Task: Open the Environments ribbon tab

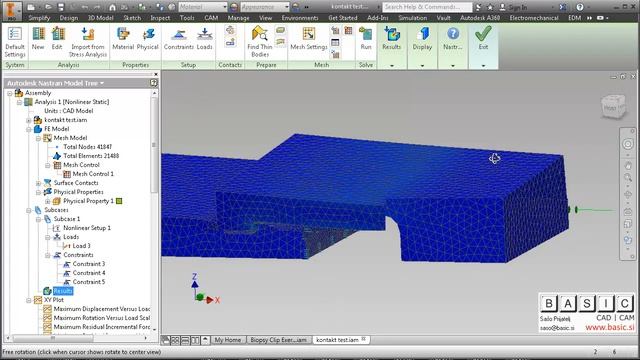Action: (x=300, y=18)
